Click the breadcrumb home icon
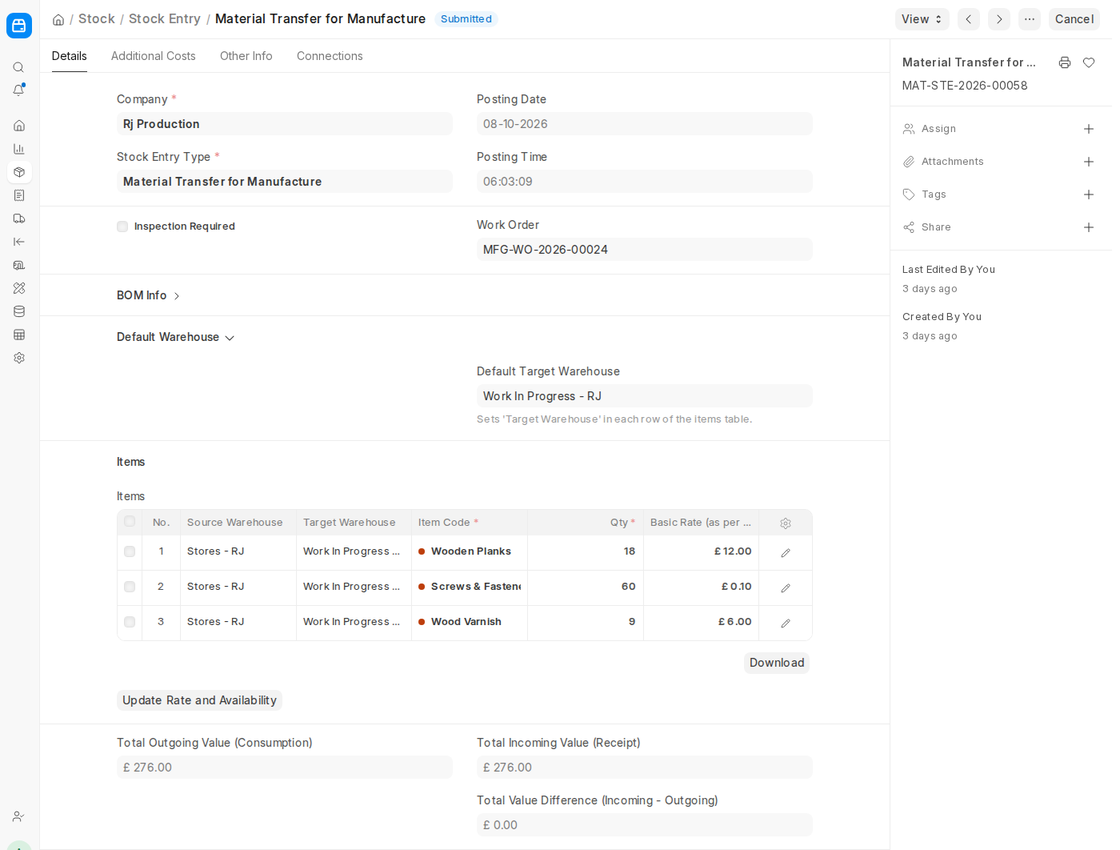The width and height of the screenshot is (1120, 850). (x=59, y=19)
